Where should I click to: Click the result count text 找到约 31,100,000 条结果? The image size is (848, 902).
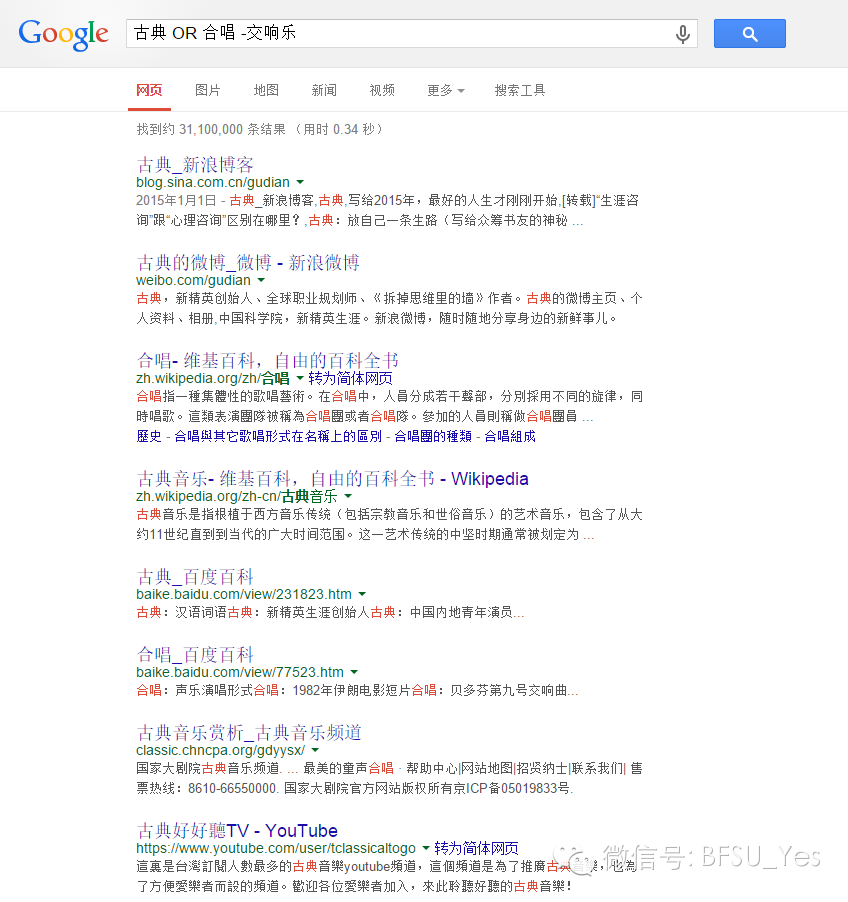tap(211, 129)
